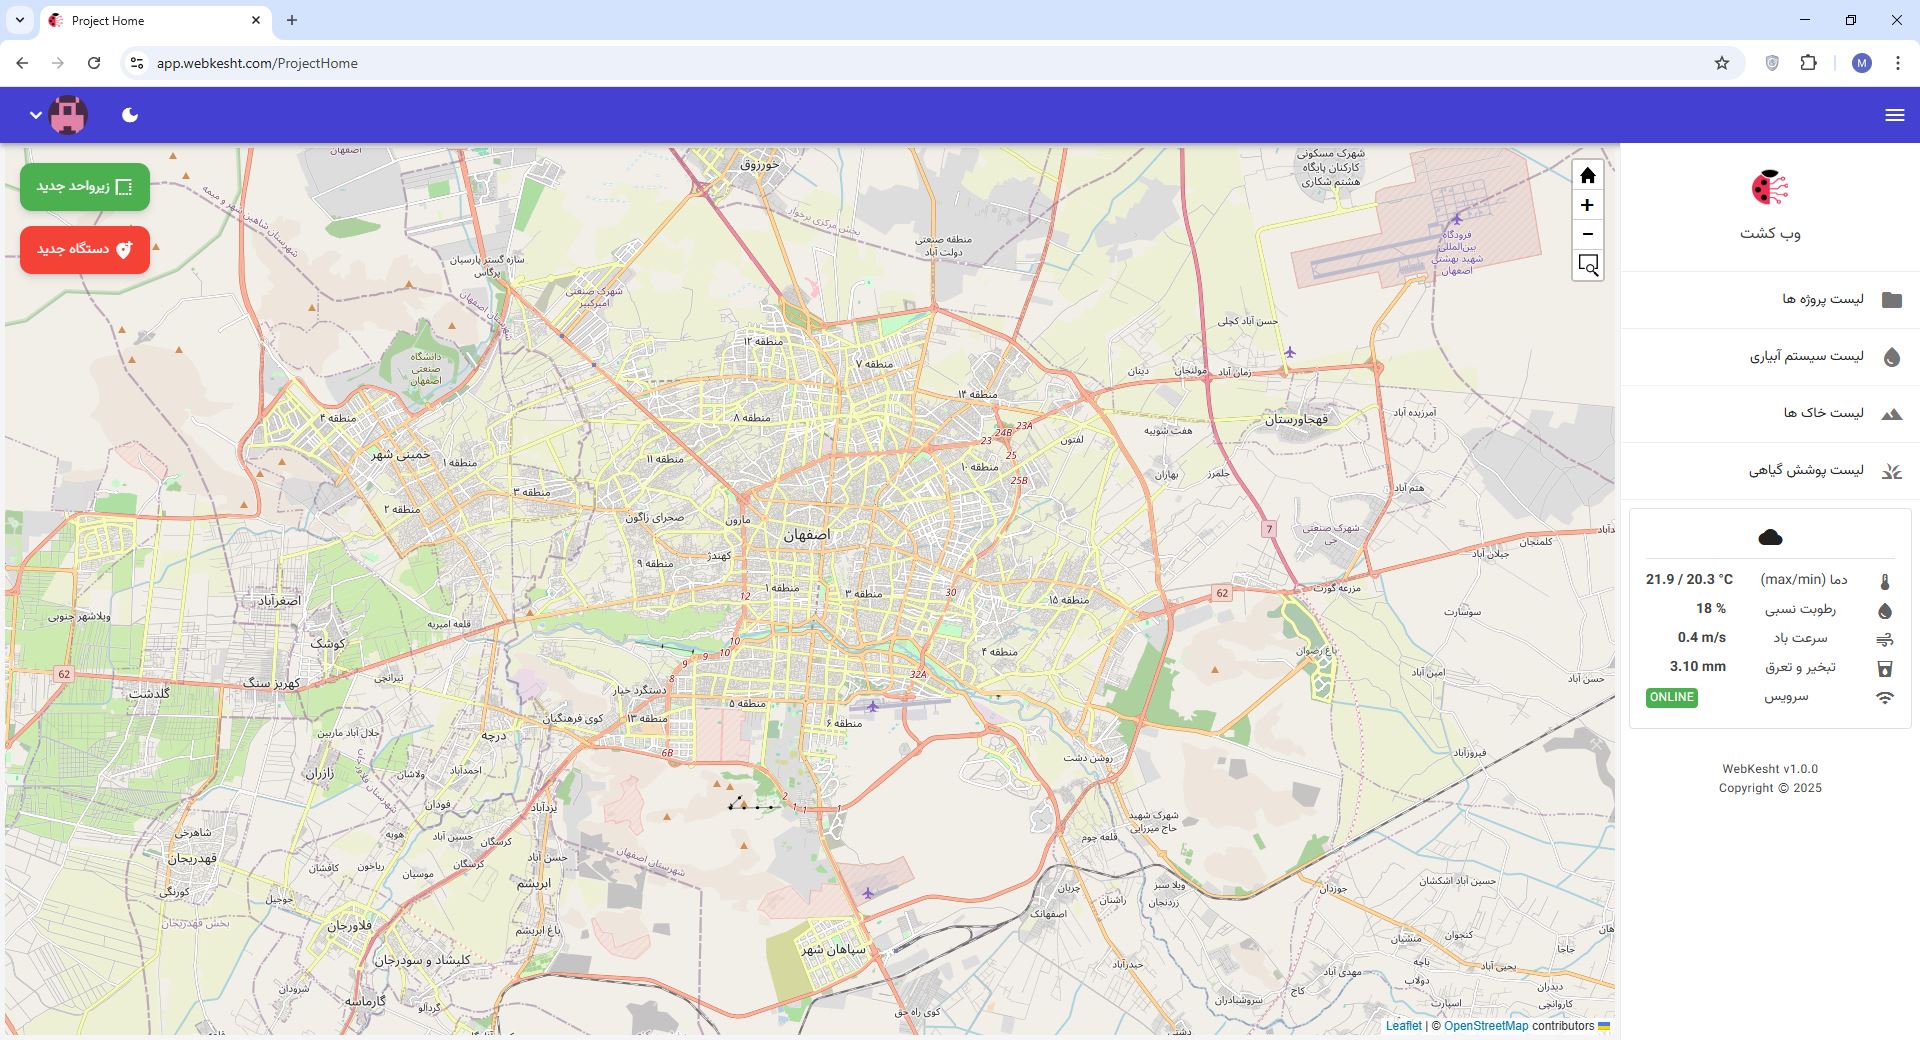1920x1040 pixels.
Task: Open لیست خاک ها menu item
Action: (1823, 413)
